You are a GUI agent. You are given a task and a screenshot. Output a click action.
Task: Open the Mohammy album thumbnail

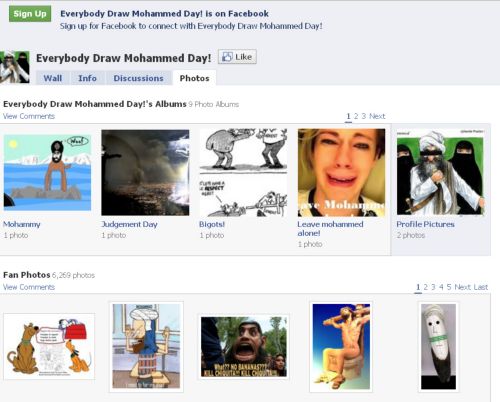(47, 172)
